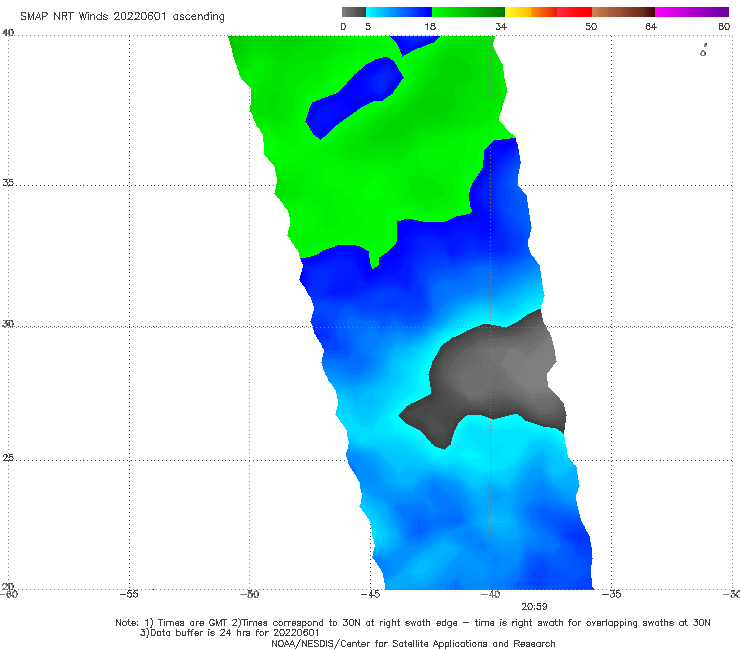
Task: Click the small island outline at top right
Action: tap(703, 51)
